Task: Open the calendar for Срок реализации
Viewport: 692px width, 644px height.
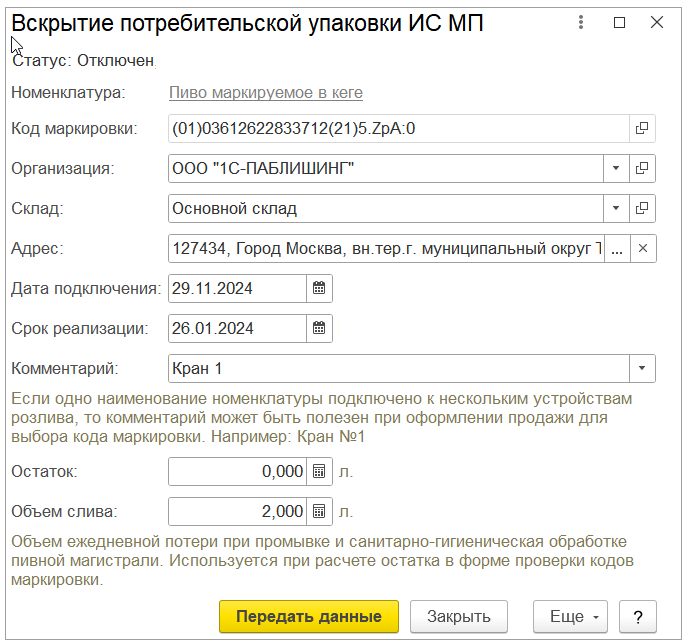Action: [319, 328]
